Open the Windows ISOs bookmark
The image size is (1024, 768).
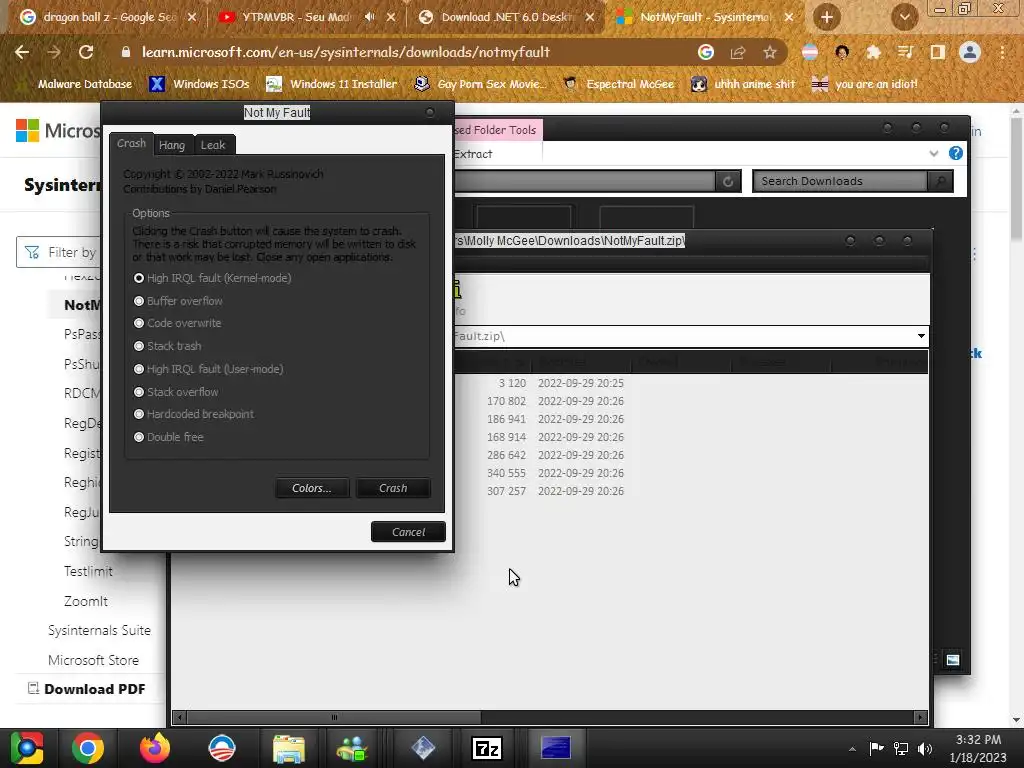(200, 84)
